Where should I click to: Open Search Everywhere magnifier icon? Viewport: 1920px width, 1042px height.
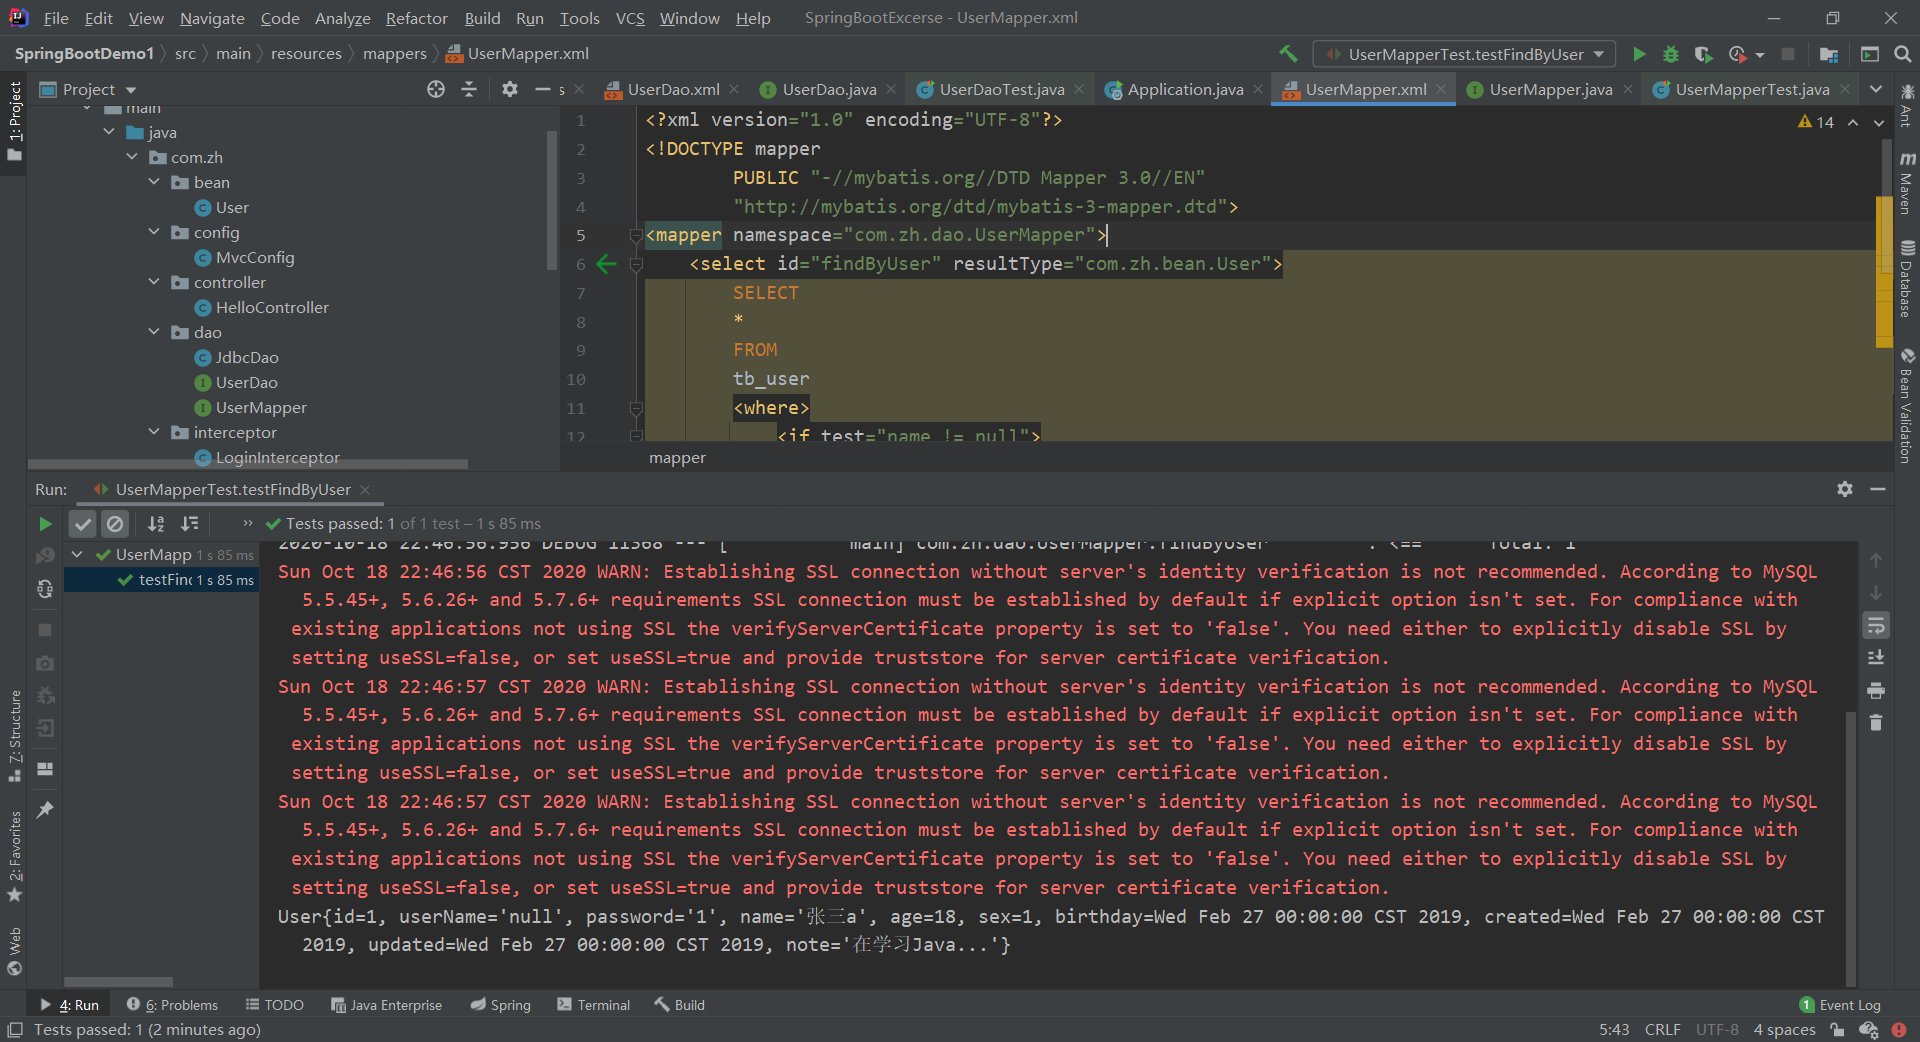1903,54
